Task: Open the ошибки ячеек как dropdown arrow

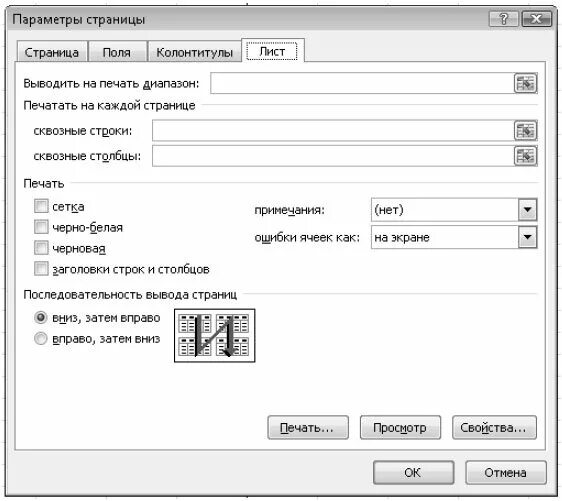Action: click(x=527, y=237)
